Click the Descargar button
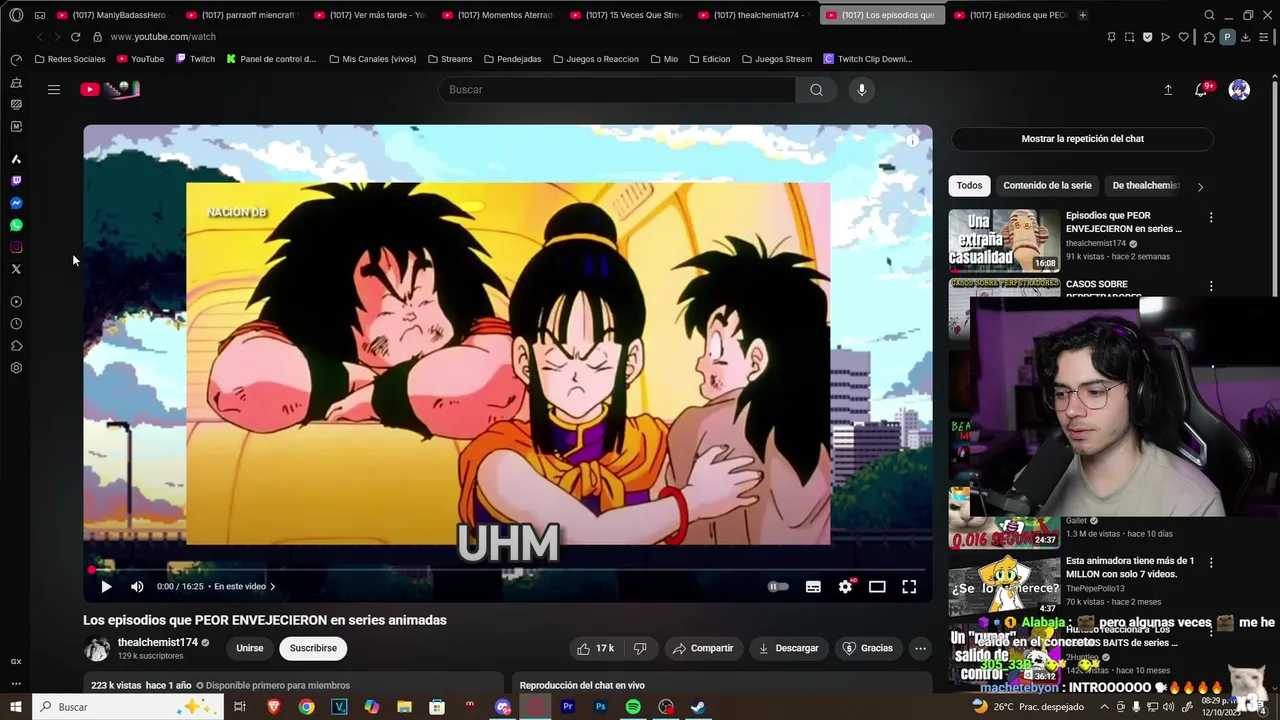 (x=788, y=648)
